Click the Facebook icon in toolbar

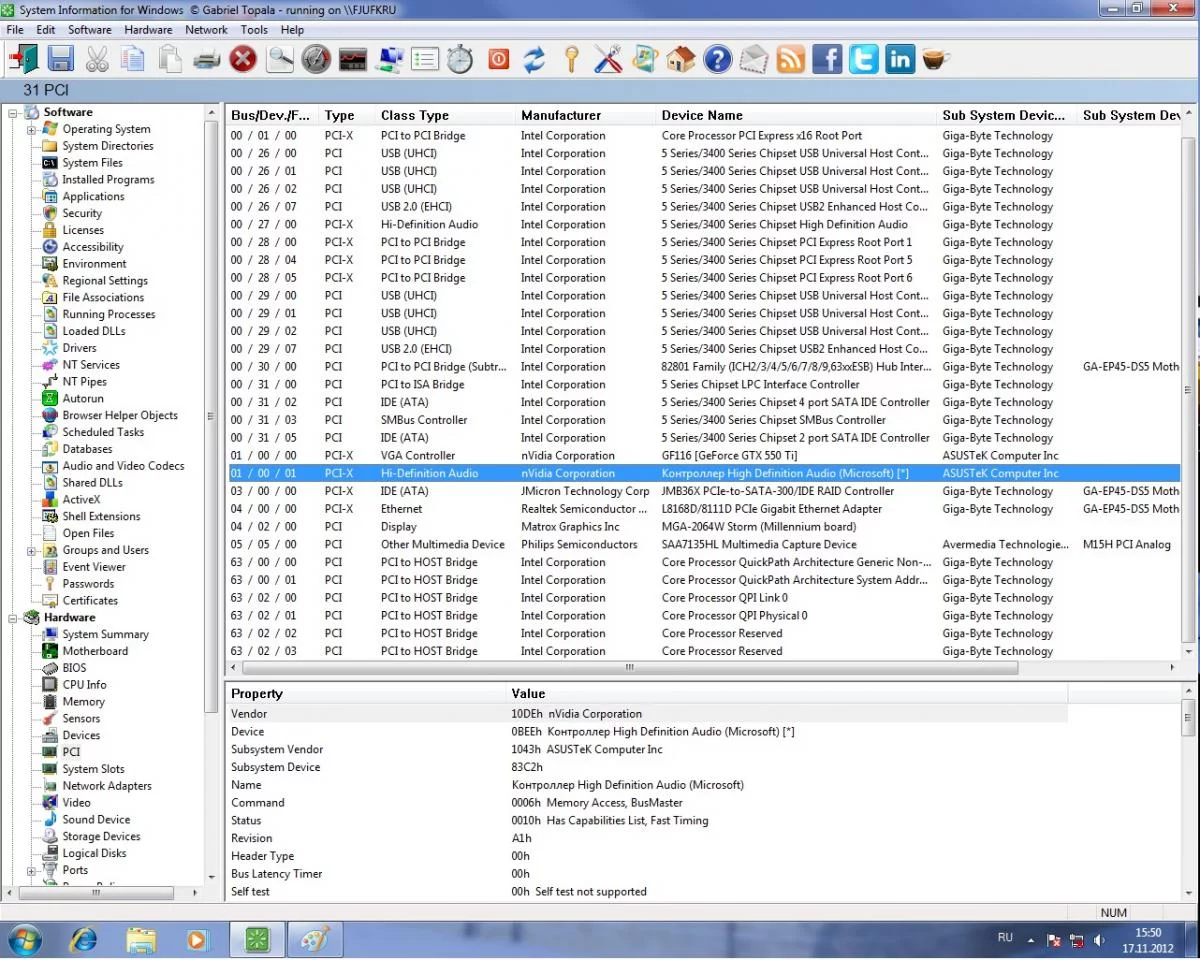[x=827, y=60]
